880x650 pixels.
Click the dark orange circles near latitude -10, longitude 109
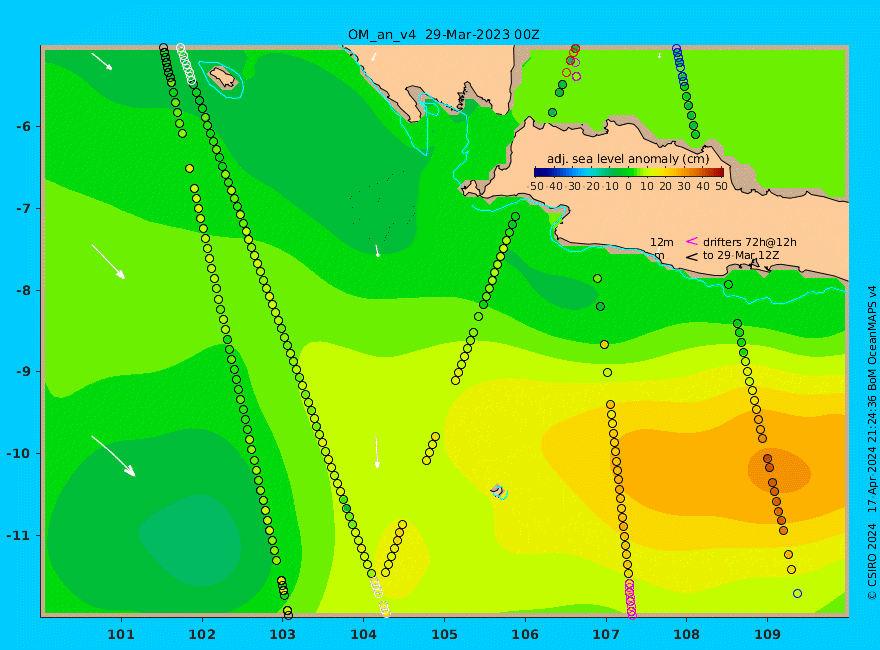pos(775,494)
